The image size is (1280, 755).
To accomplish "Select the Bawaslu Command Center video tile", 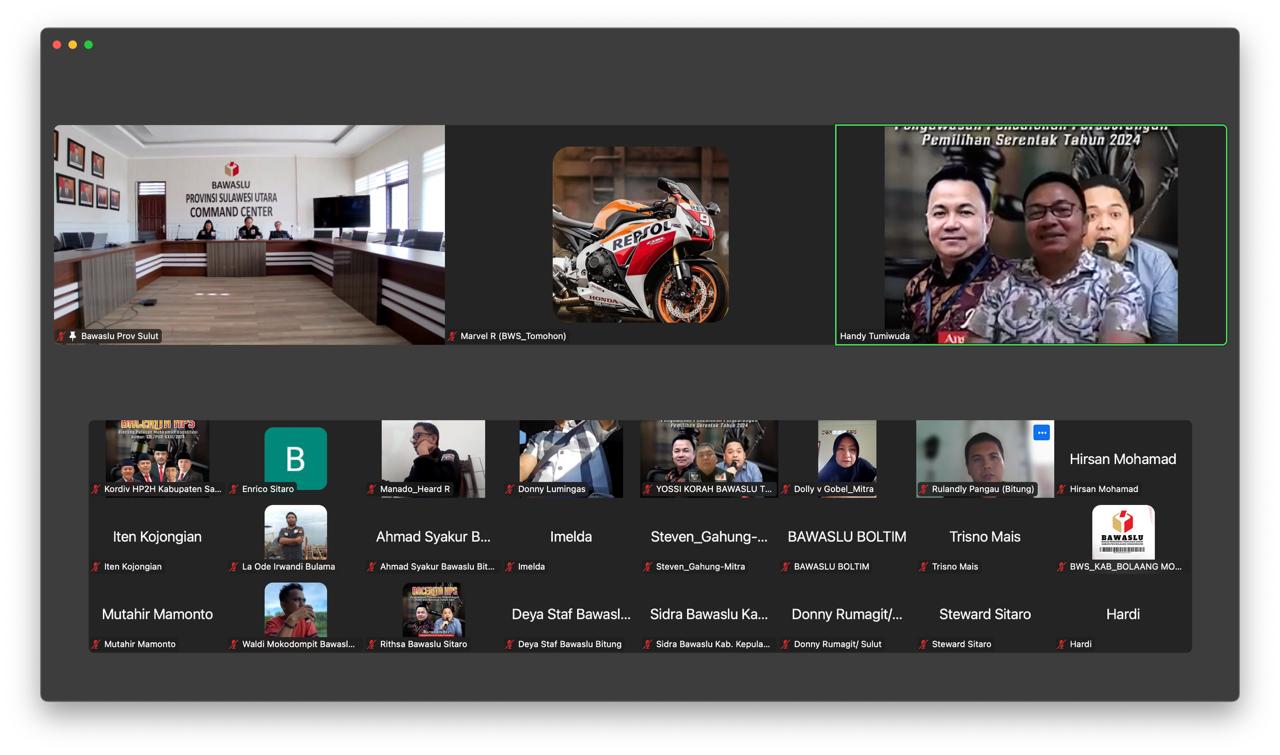I will (249, 234).
